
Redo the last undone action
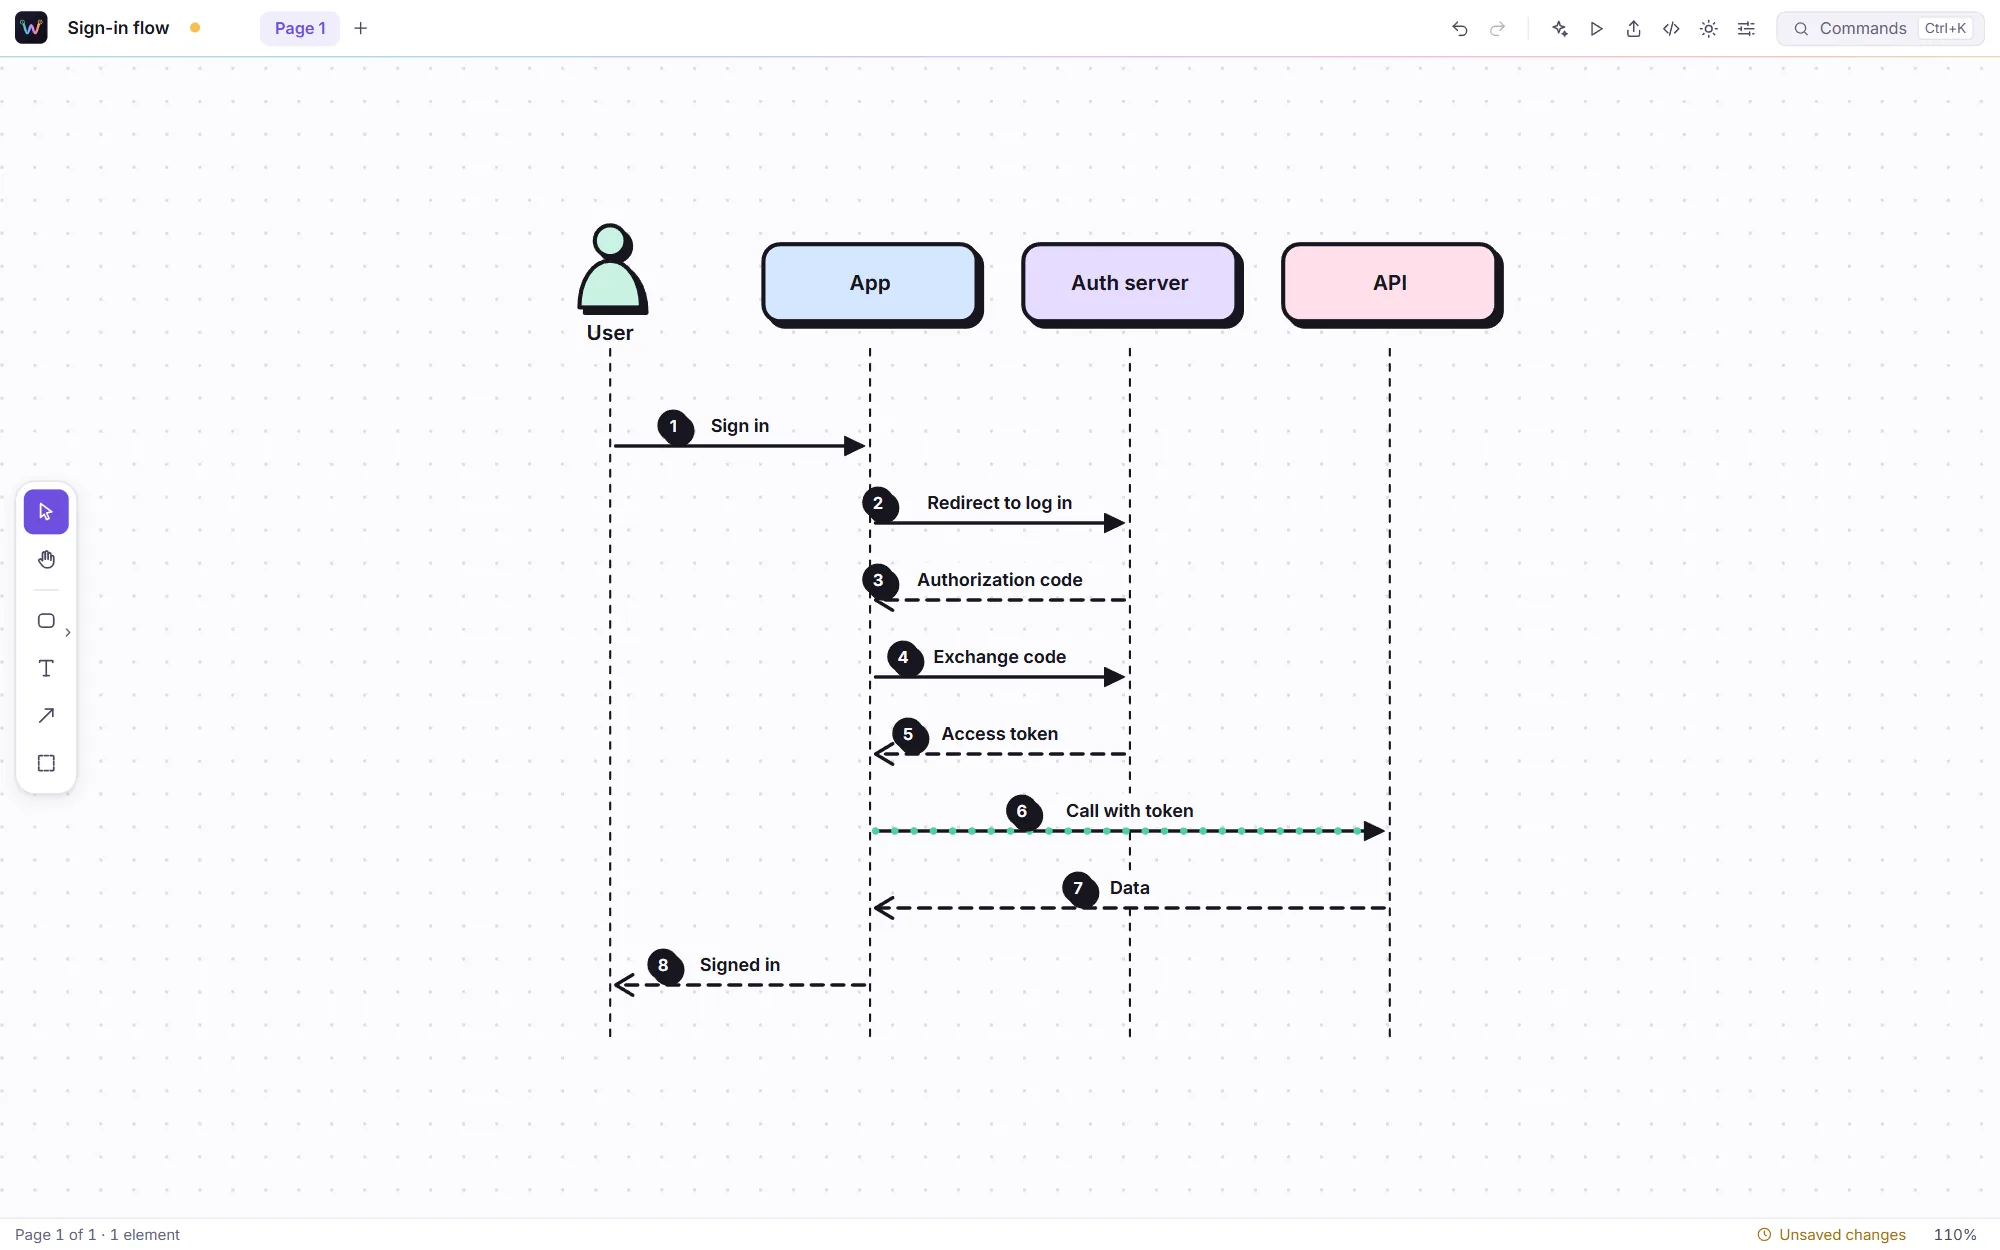(x=1497, y=29)
